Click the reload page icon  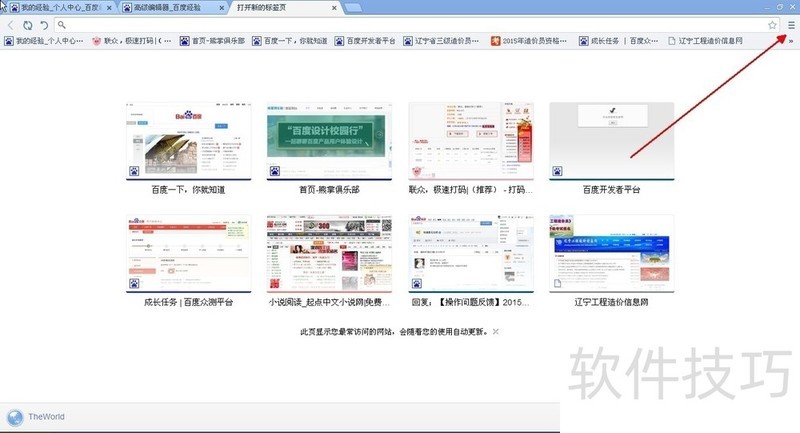(27, 24)
